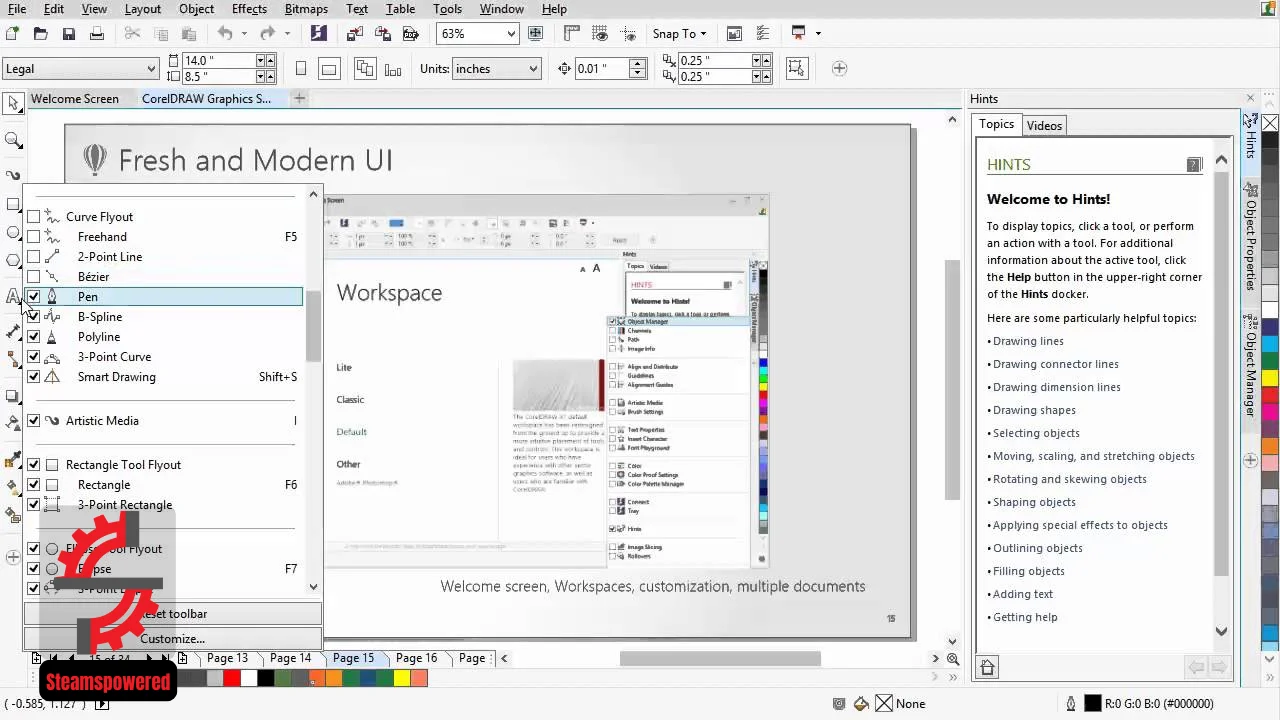This screenshot has height=720, width=1280.
Task: Click the Full-screen preview icon
Action: tap(536, 33)
